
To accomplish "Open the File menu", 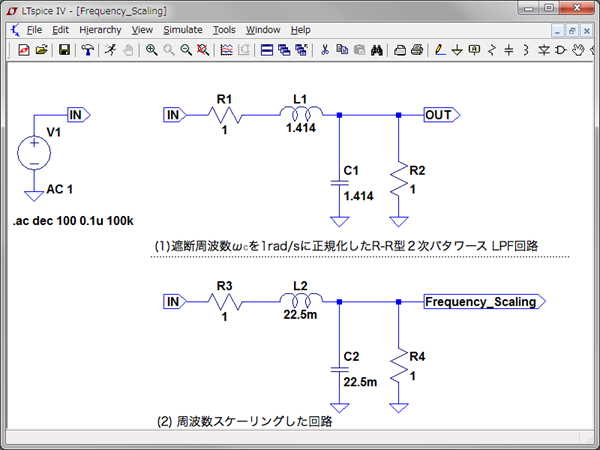I will [34, 30].
